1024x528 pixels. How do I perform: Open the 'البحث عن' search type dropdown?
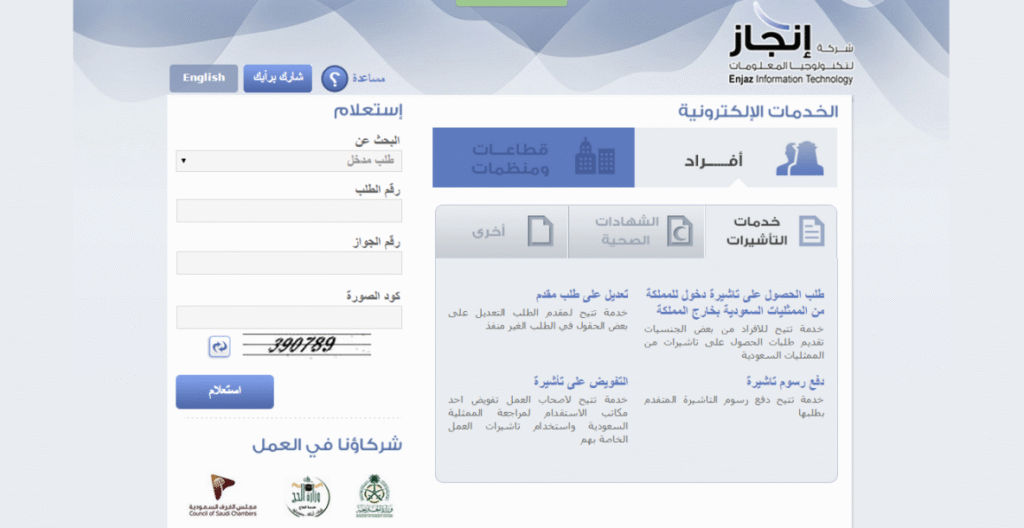pos(289,161)
